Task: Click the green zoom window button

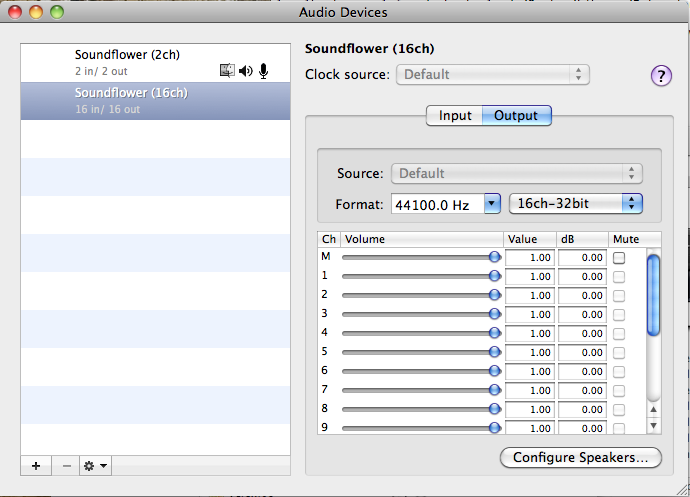Action: pyautogui.click(x=57, y=12)
